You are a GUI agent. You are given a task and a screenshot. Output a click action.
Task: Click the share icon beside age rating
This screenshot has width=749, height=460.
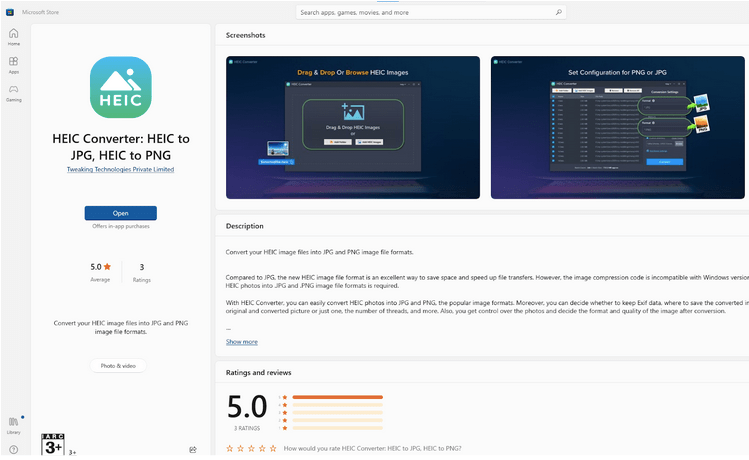(x=193, y=449)
